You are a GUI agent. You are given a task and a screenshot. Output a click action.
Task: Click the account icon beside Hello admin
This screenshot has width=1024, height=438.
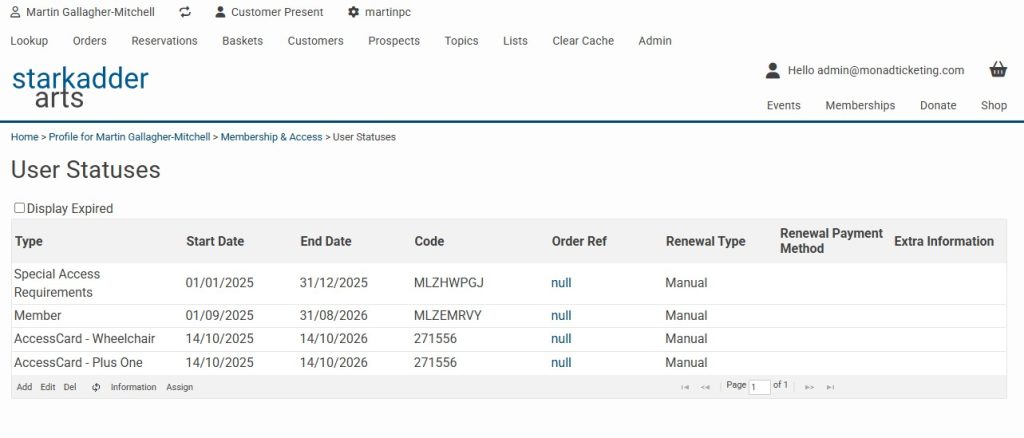(x=772, y=70)
